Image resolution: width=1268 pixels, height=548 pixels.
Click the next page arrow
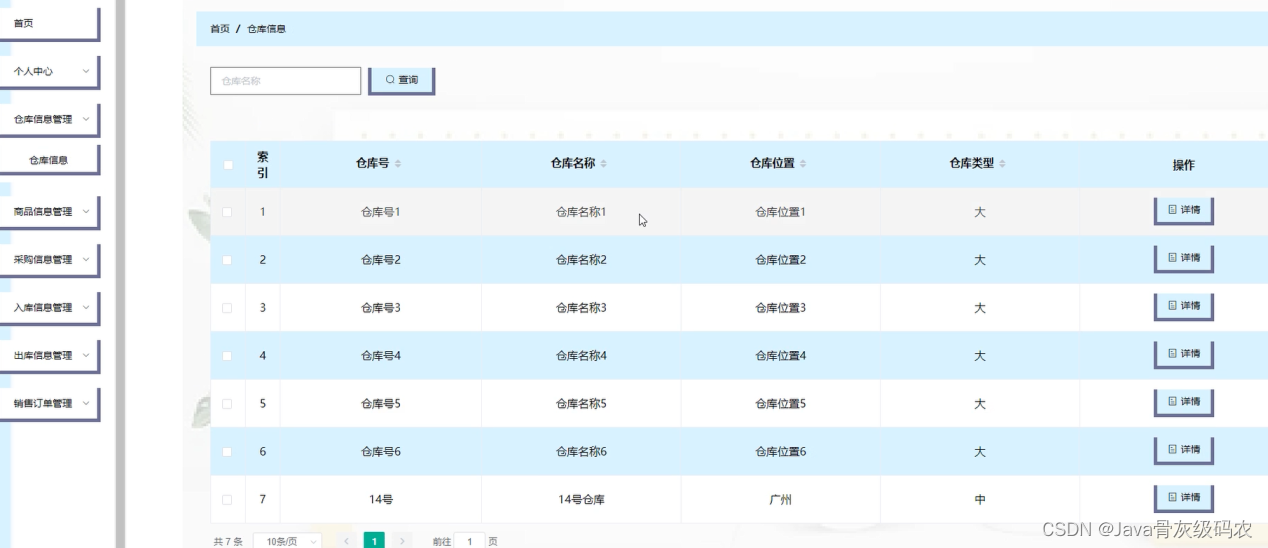tap(402, 541)
